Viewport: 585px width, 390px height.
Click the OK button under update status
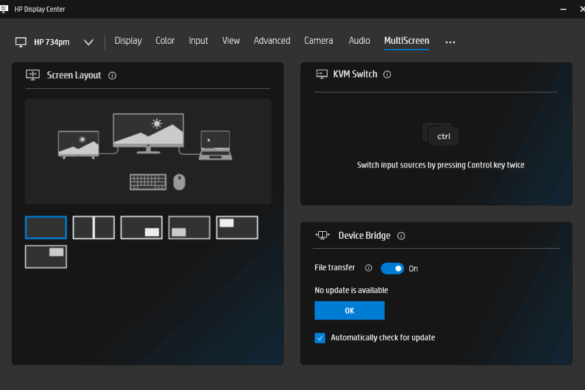click(x=350, y=311)
